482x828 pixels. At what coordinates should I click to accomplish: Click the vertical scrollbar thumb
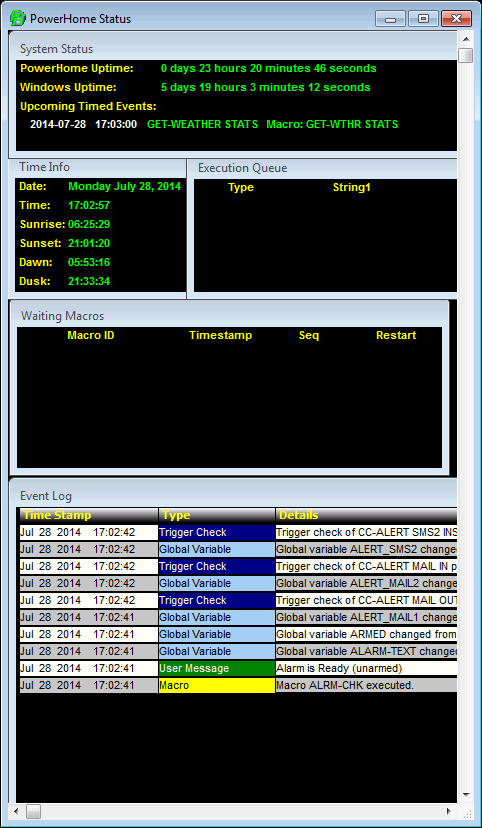(x=466, y=55)
